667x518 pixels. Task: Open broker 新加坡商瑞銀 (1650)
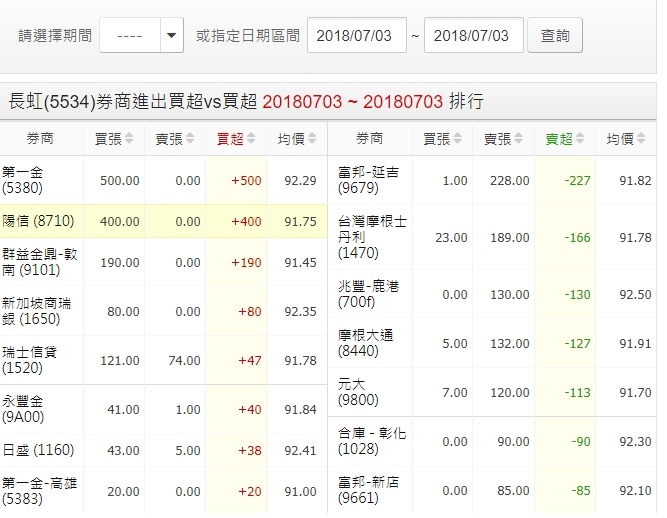(36, 311)
